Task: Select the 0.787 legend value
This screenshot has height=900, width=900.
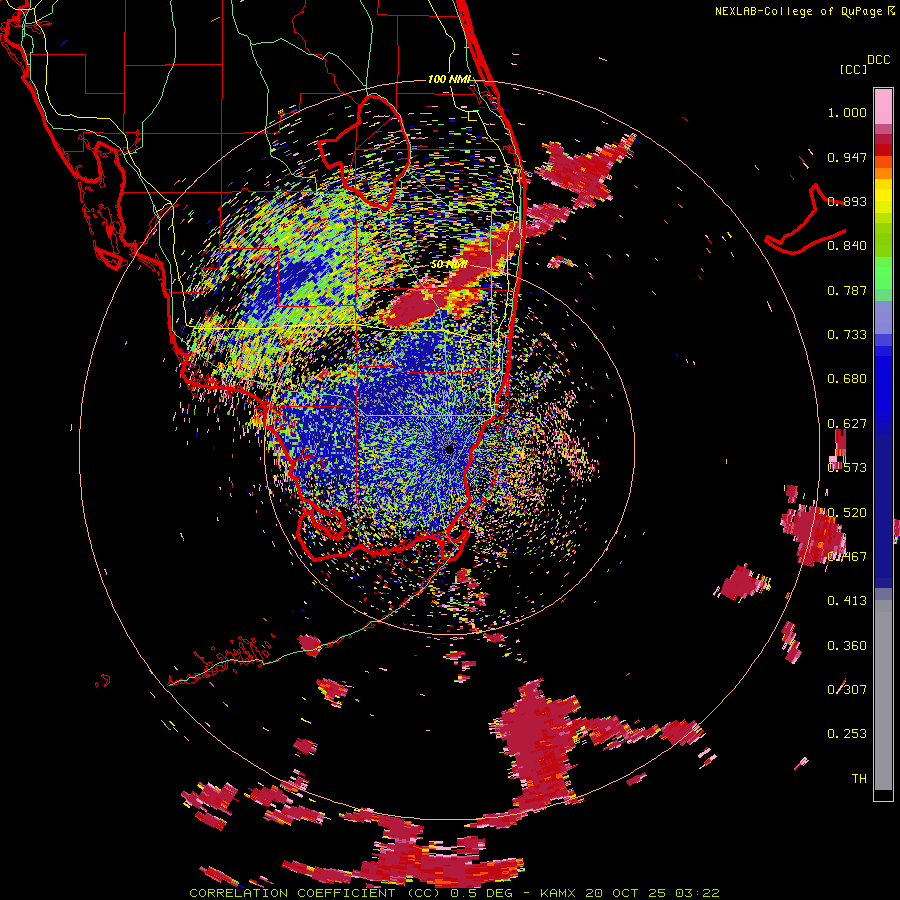Action: (x=847, y=290)
